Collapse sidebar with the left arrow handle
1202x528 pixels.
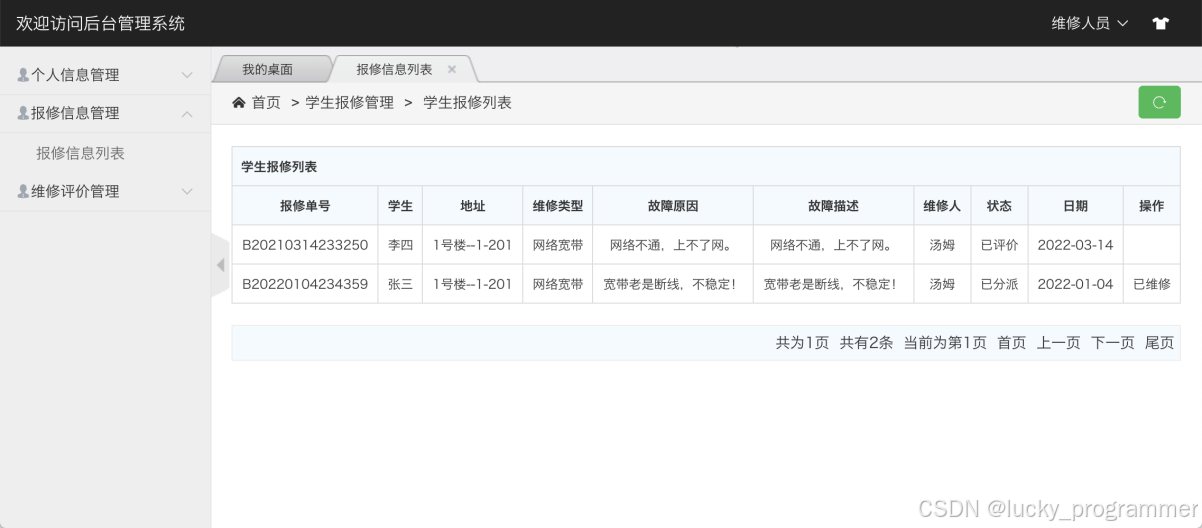(220, 265)
